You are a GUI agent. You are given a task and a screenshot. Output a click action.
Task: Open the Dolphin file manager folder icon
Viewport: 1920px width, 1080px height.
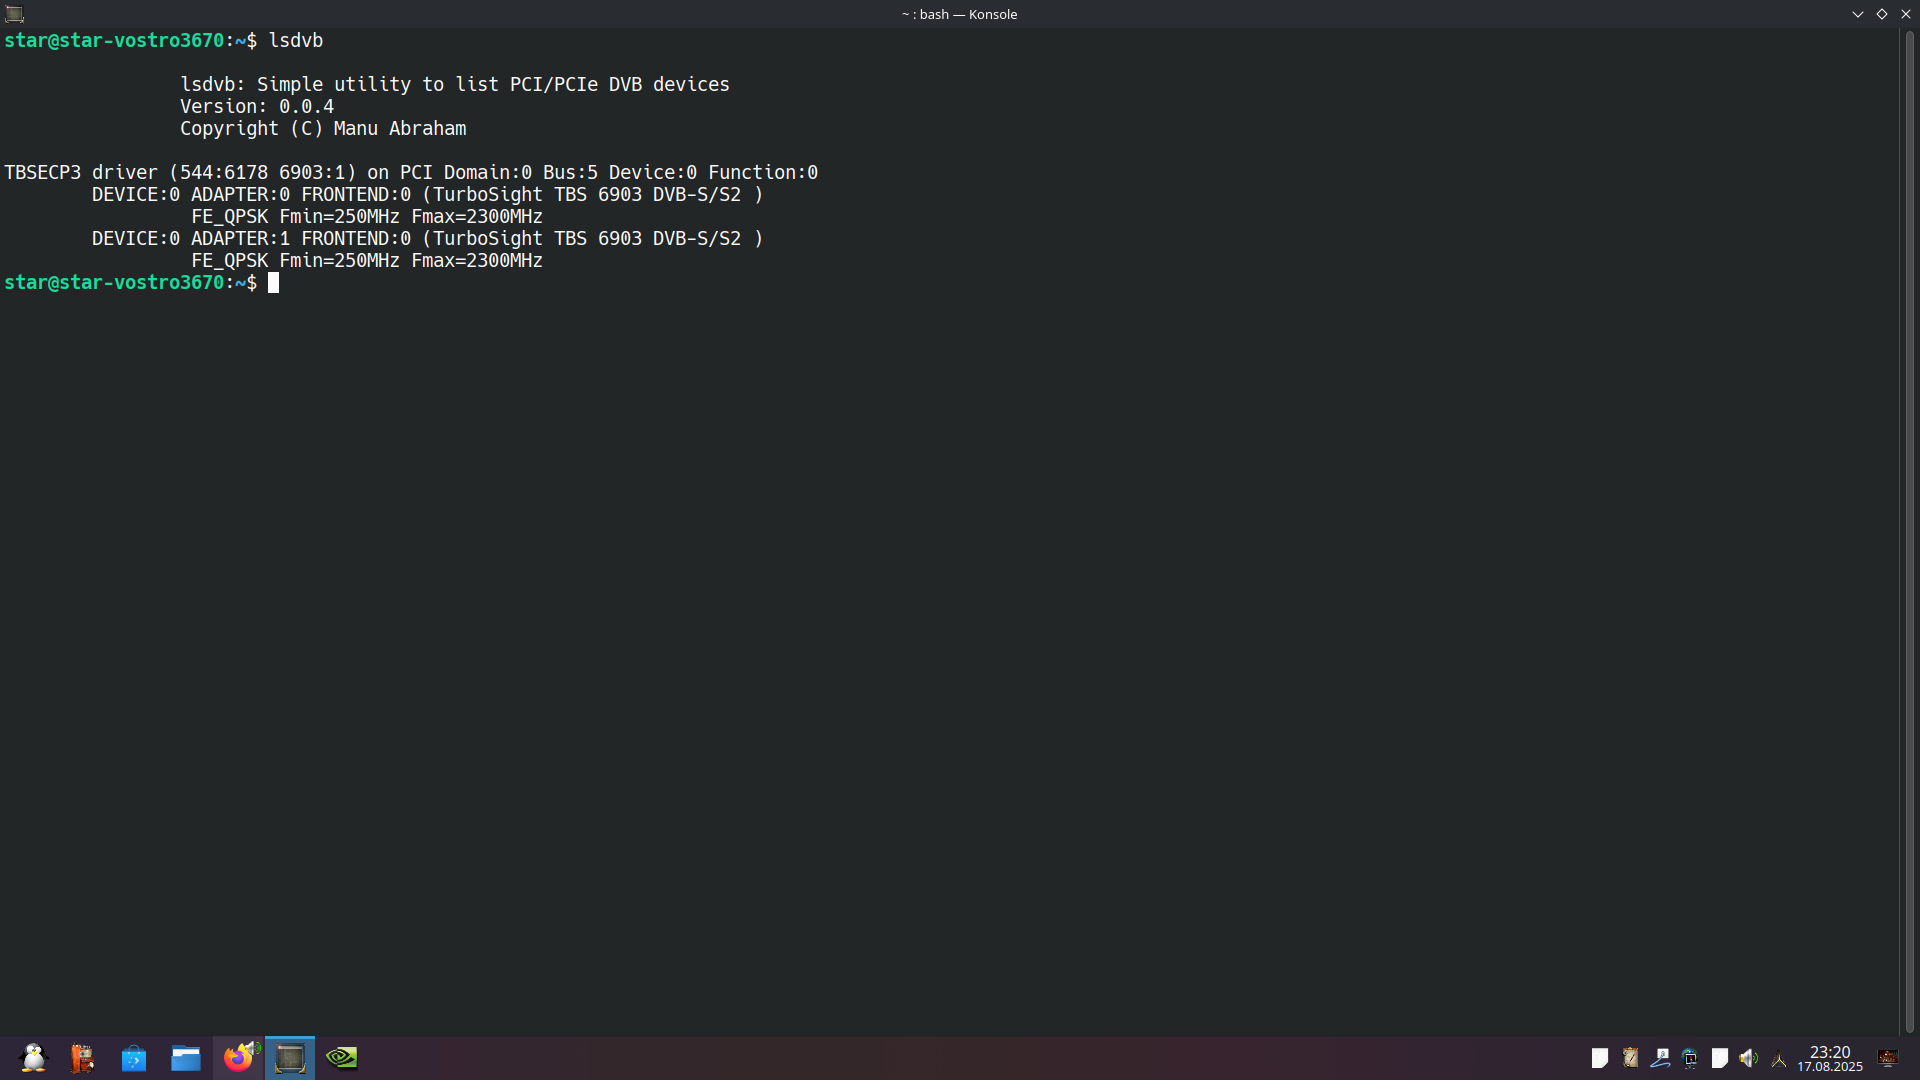point(186,1058)
